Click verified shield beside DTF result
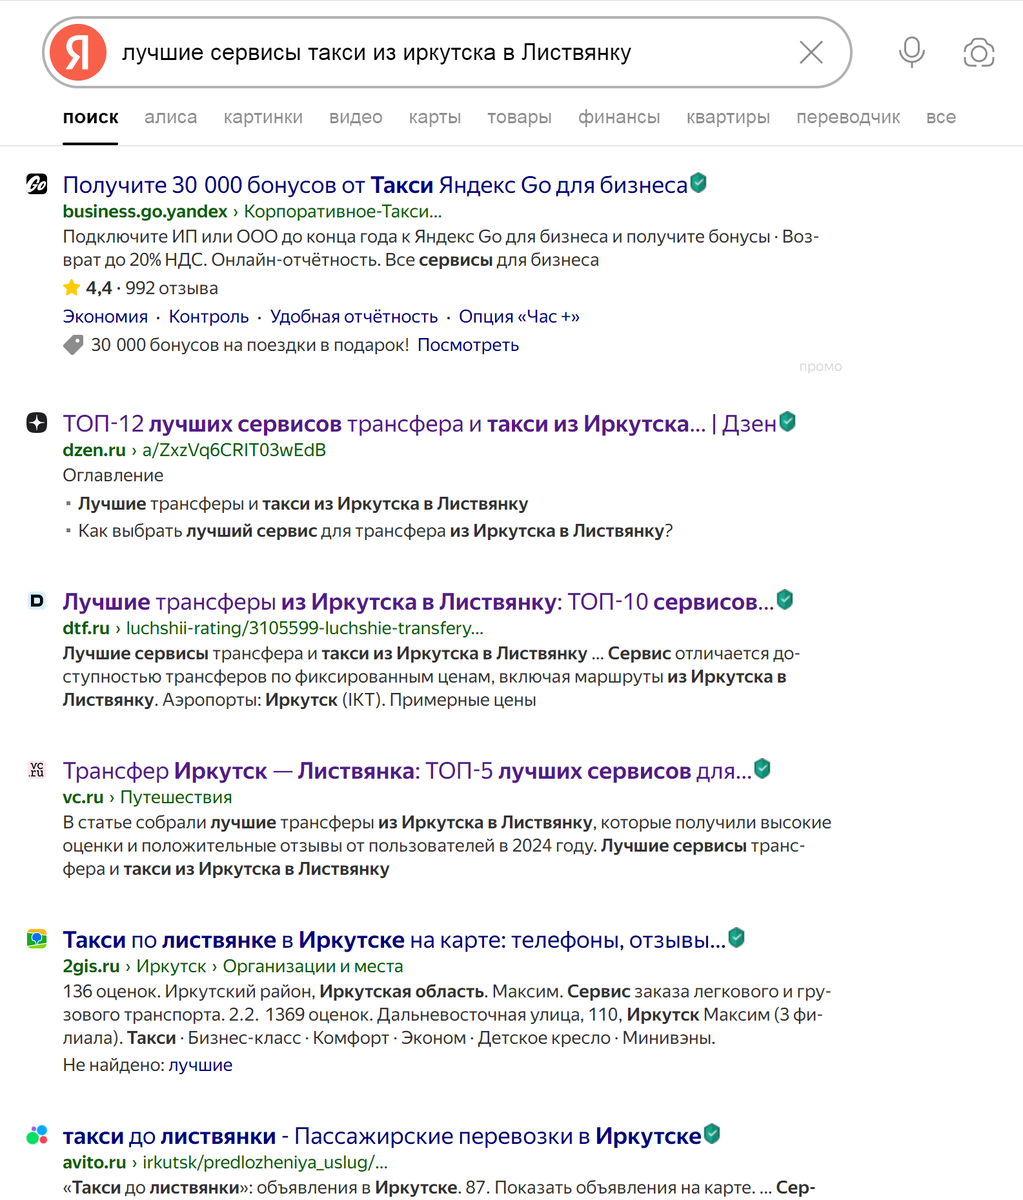This screenshot has height=1200, width=1023. tap(785, 600)
